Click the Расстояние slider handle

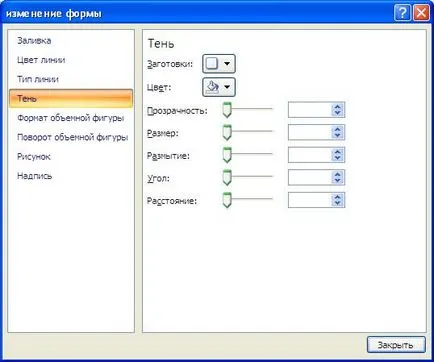click(227, 200)
